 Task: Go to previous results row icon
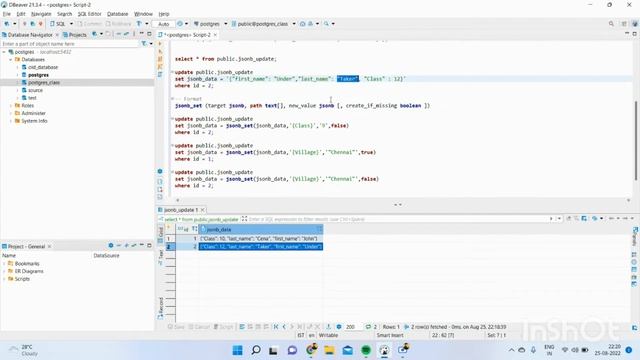[284, 327]
